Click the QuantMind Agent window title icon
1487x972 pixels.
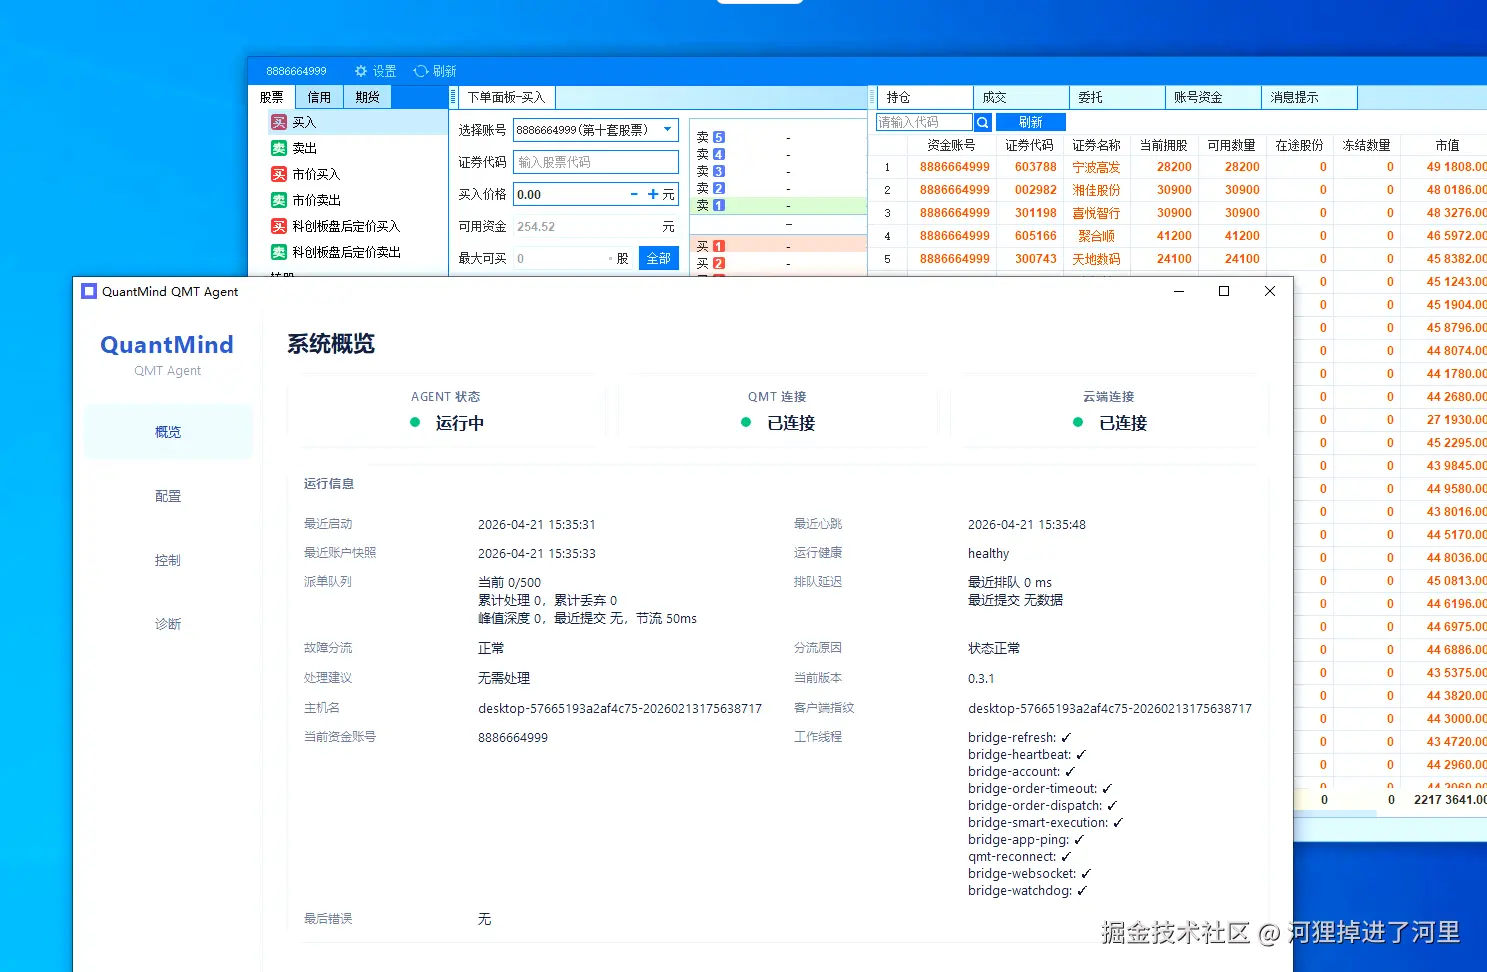(89, 291)
